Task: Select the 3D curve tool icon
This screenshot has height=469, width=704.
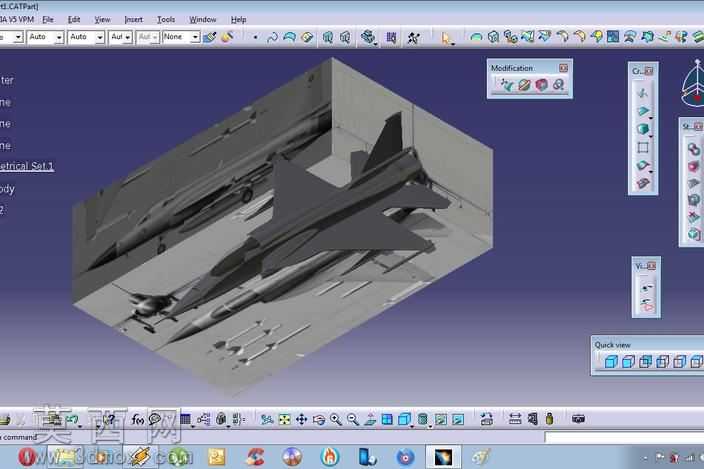Action: pos(272,37)
